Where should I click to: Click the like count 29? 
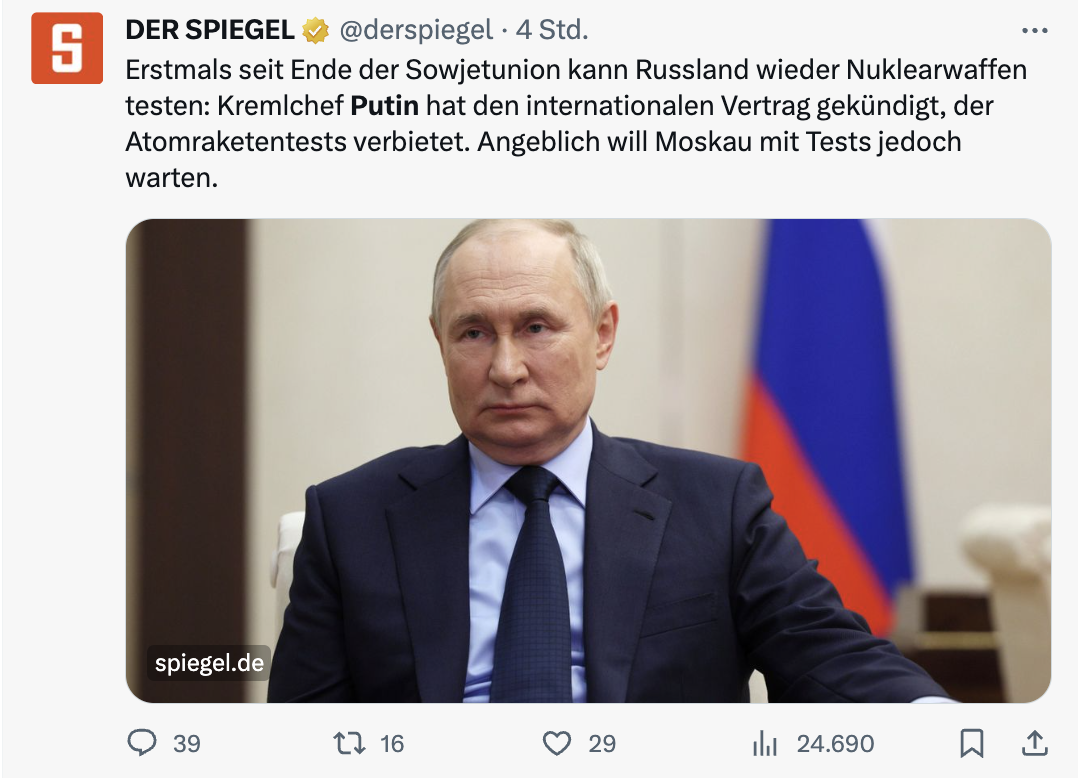pos(602,744)
